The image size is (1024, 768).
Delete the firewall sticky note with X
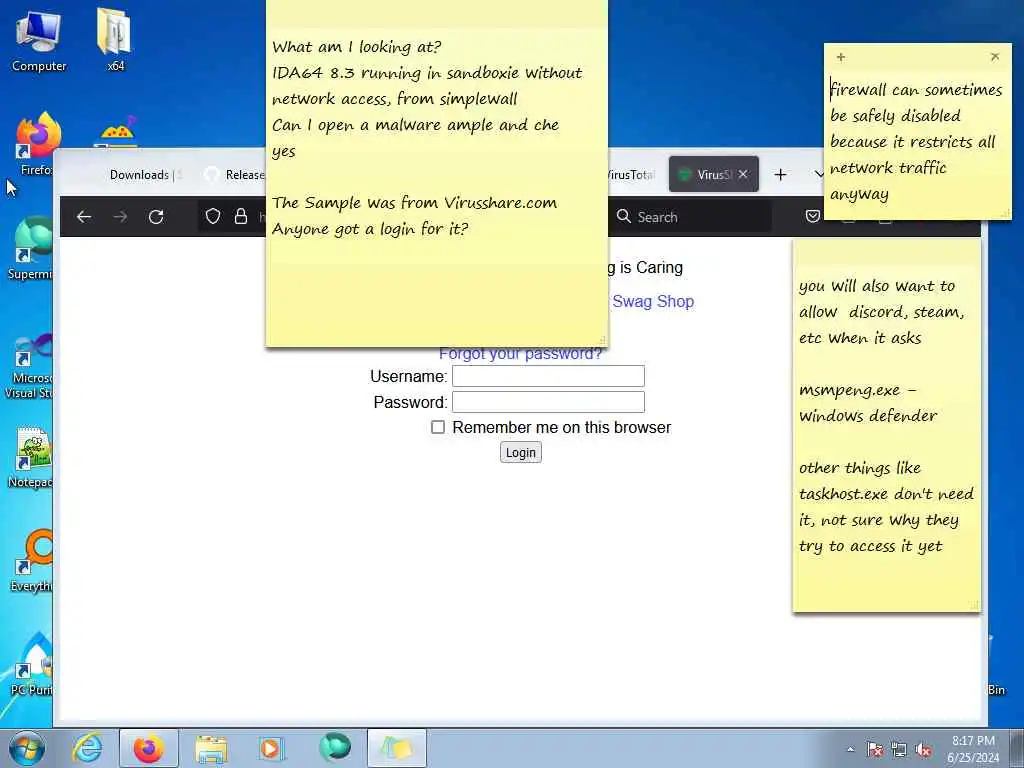tap(995, 57)
